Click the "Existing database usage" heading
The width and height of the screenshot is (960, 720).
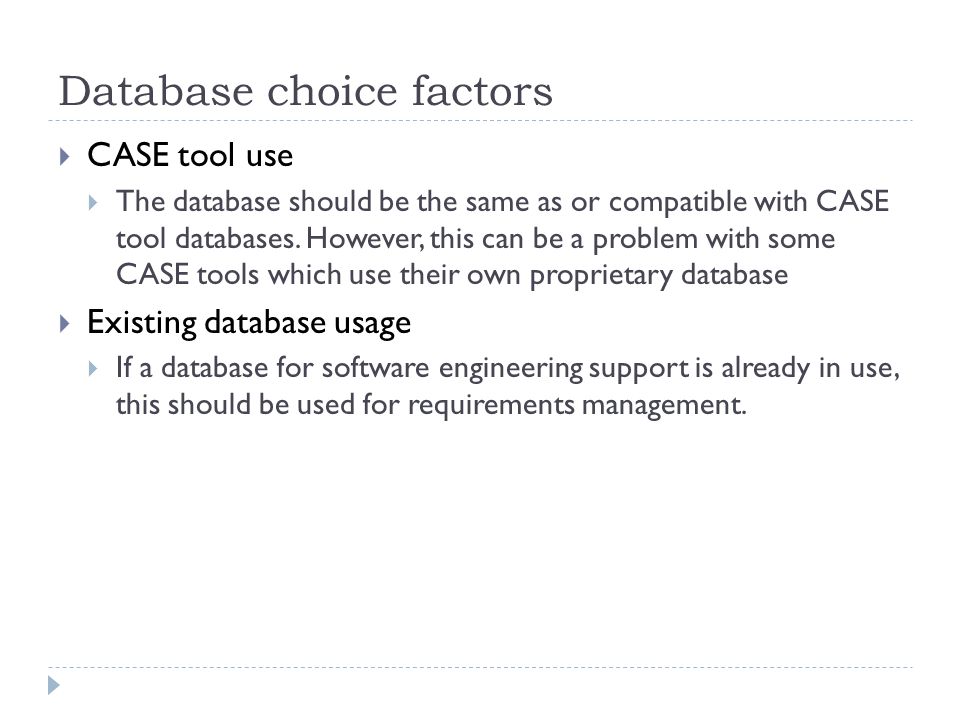click(249, 323)
